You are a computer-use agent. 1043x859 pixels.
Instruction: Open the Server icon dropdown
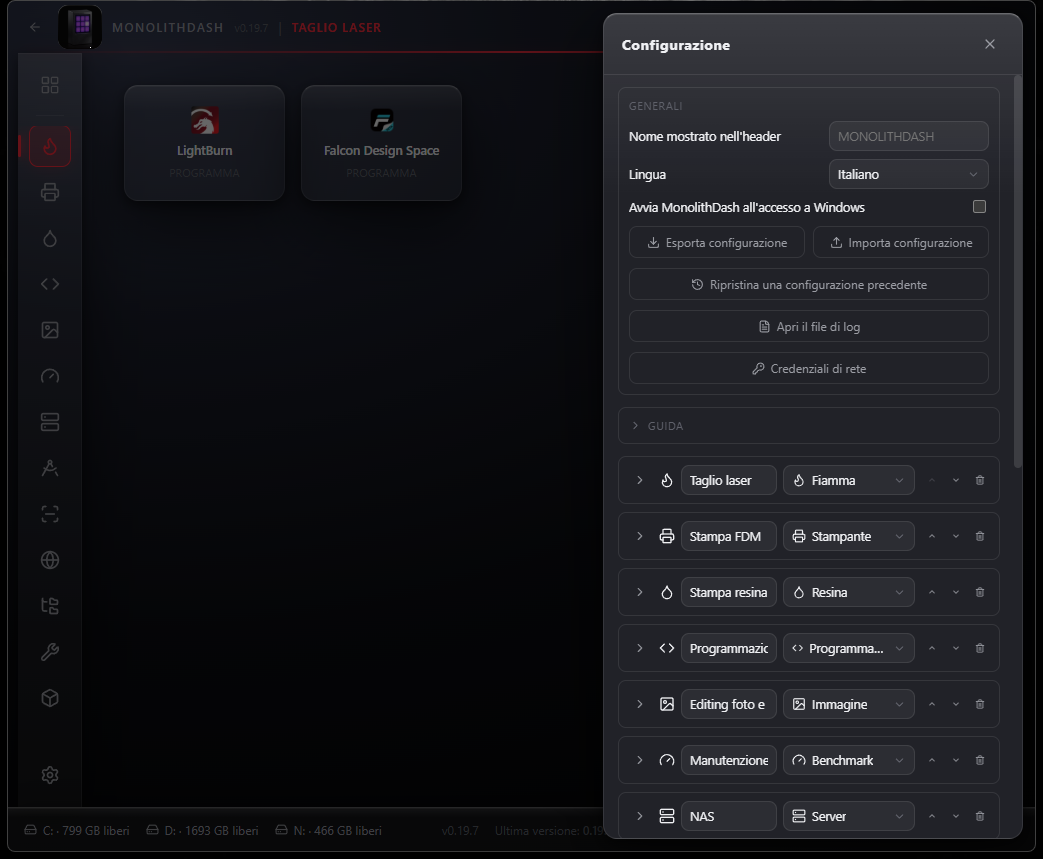849,816
